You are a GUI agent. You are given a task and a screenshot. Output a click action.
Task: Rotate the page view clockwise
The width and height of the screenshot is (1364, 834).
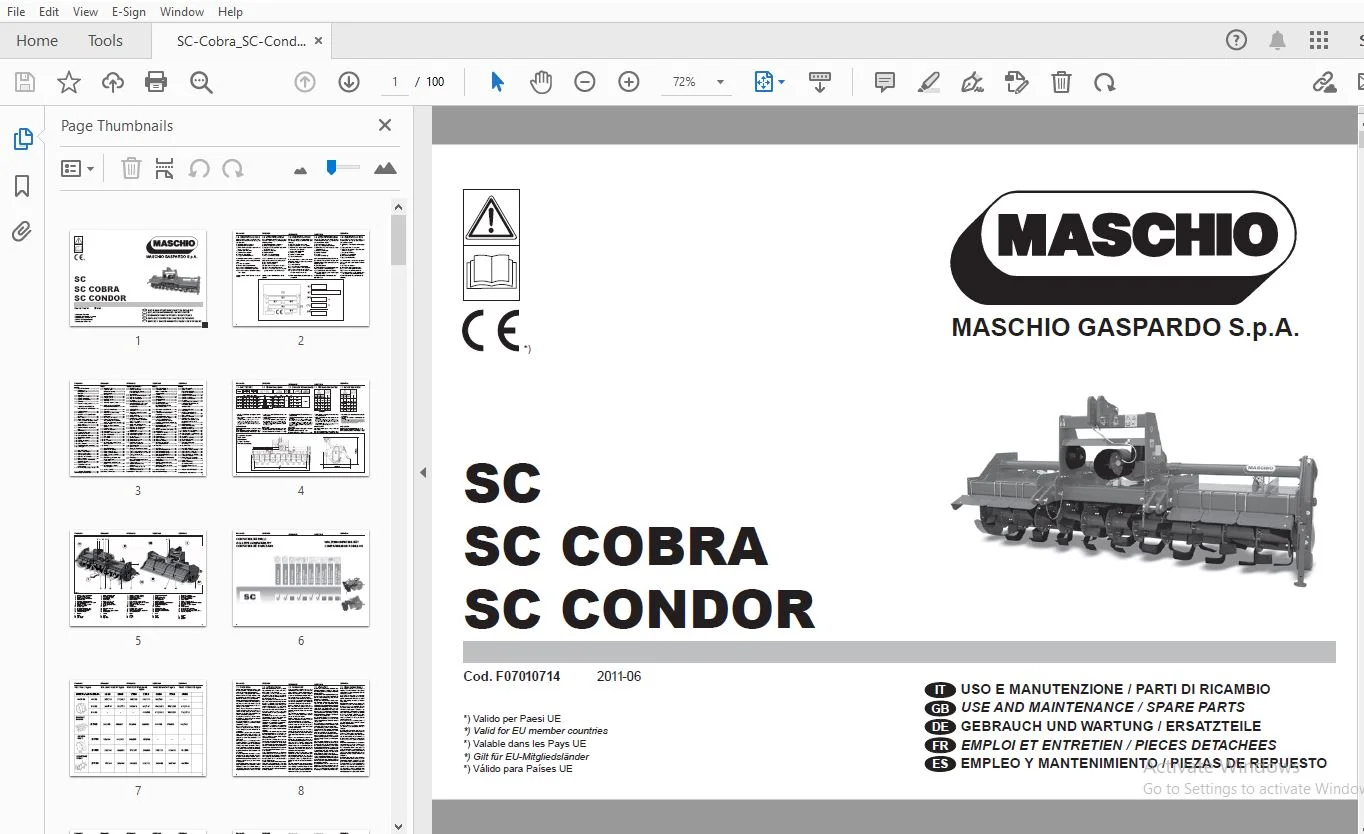(x=1105, y=82)
